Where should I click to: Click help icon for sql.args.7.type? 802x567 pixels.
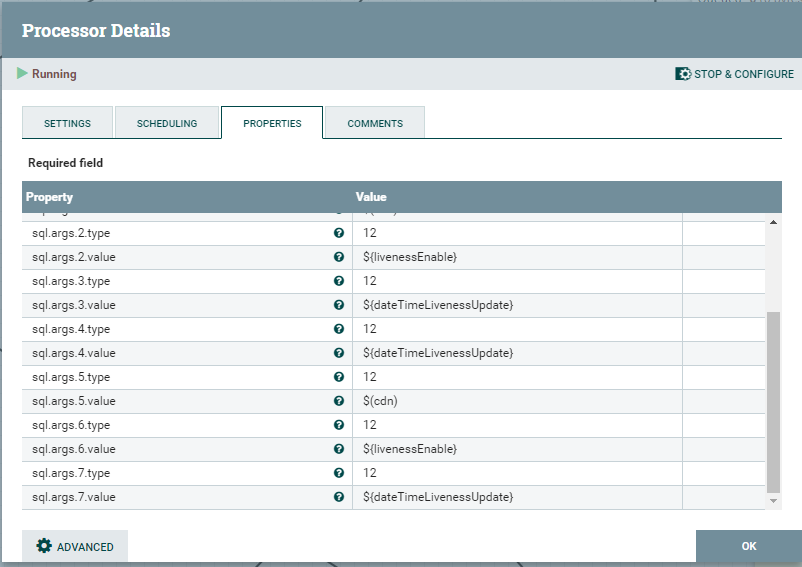tap(339, 473)
